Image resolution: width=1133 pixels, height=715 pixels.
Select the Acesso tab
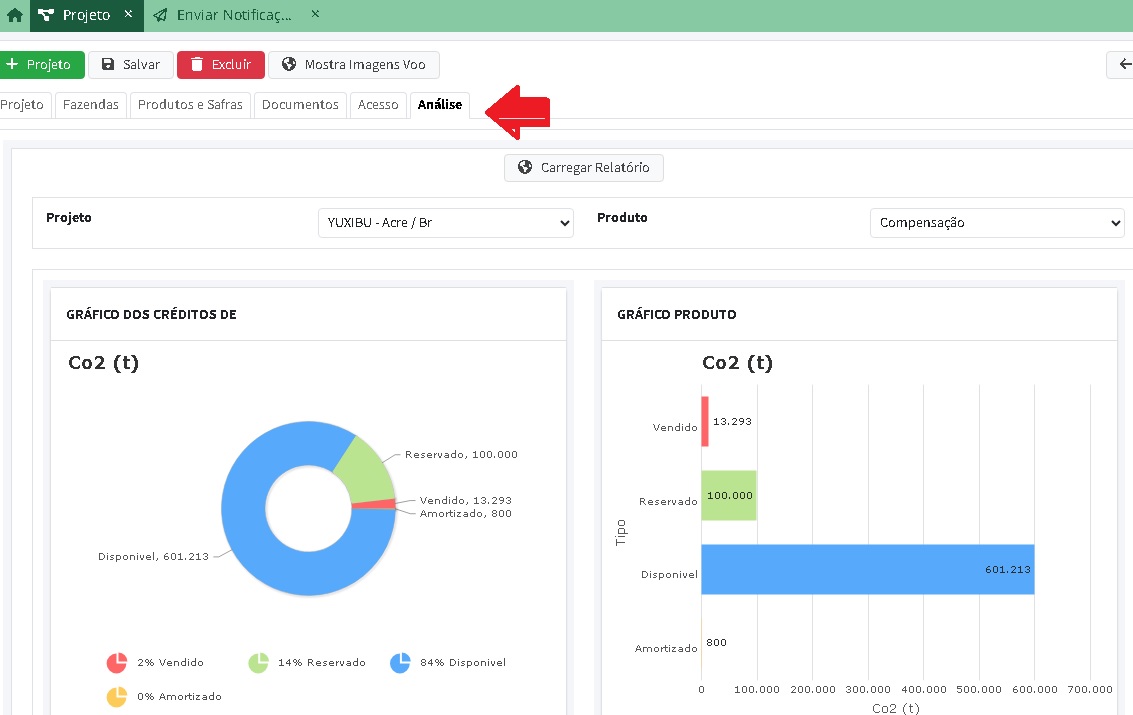(x=378, y=105)
